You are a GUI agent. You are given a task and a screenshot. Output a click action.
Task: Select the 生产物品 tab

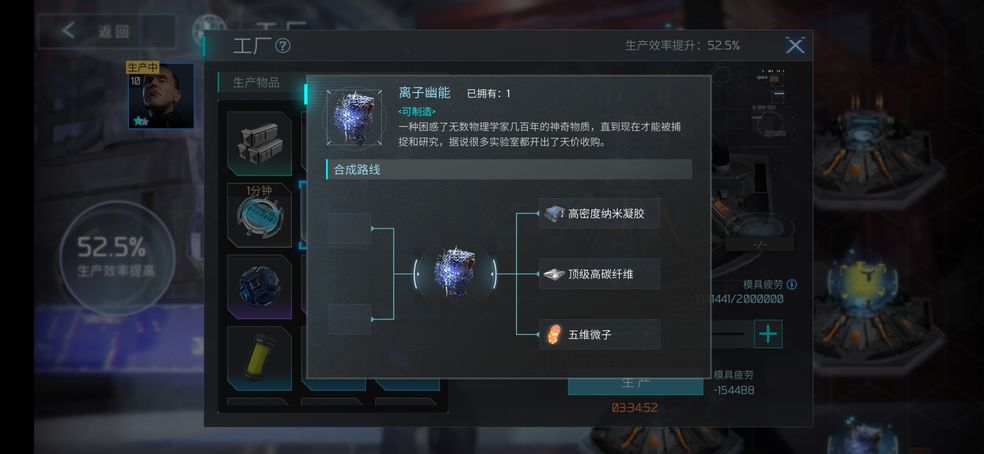(x=257, y=82)
